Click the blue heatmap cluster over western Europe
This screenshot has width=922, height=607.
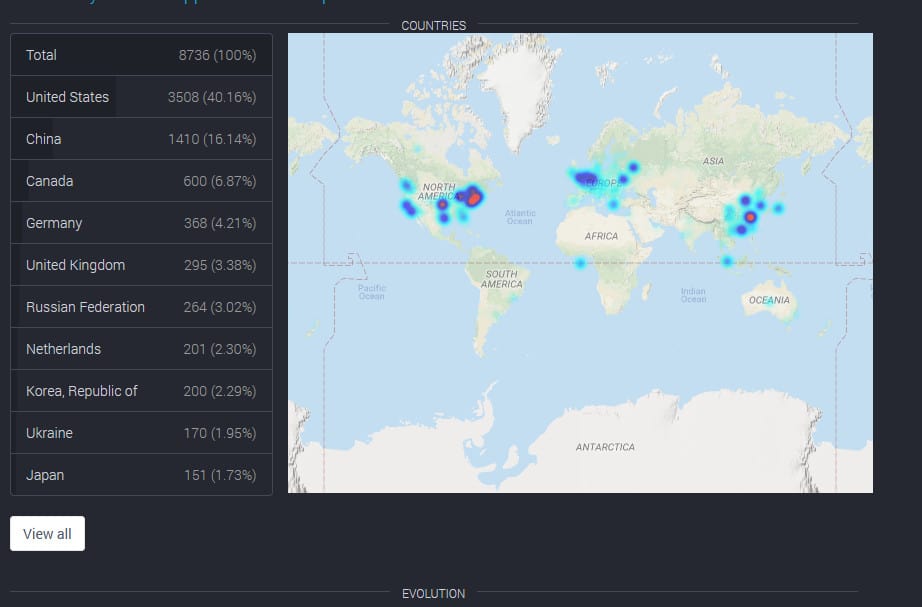pyautogui.click(x=585, y=178)
